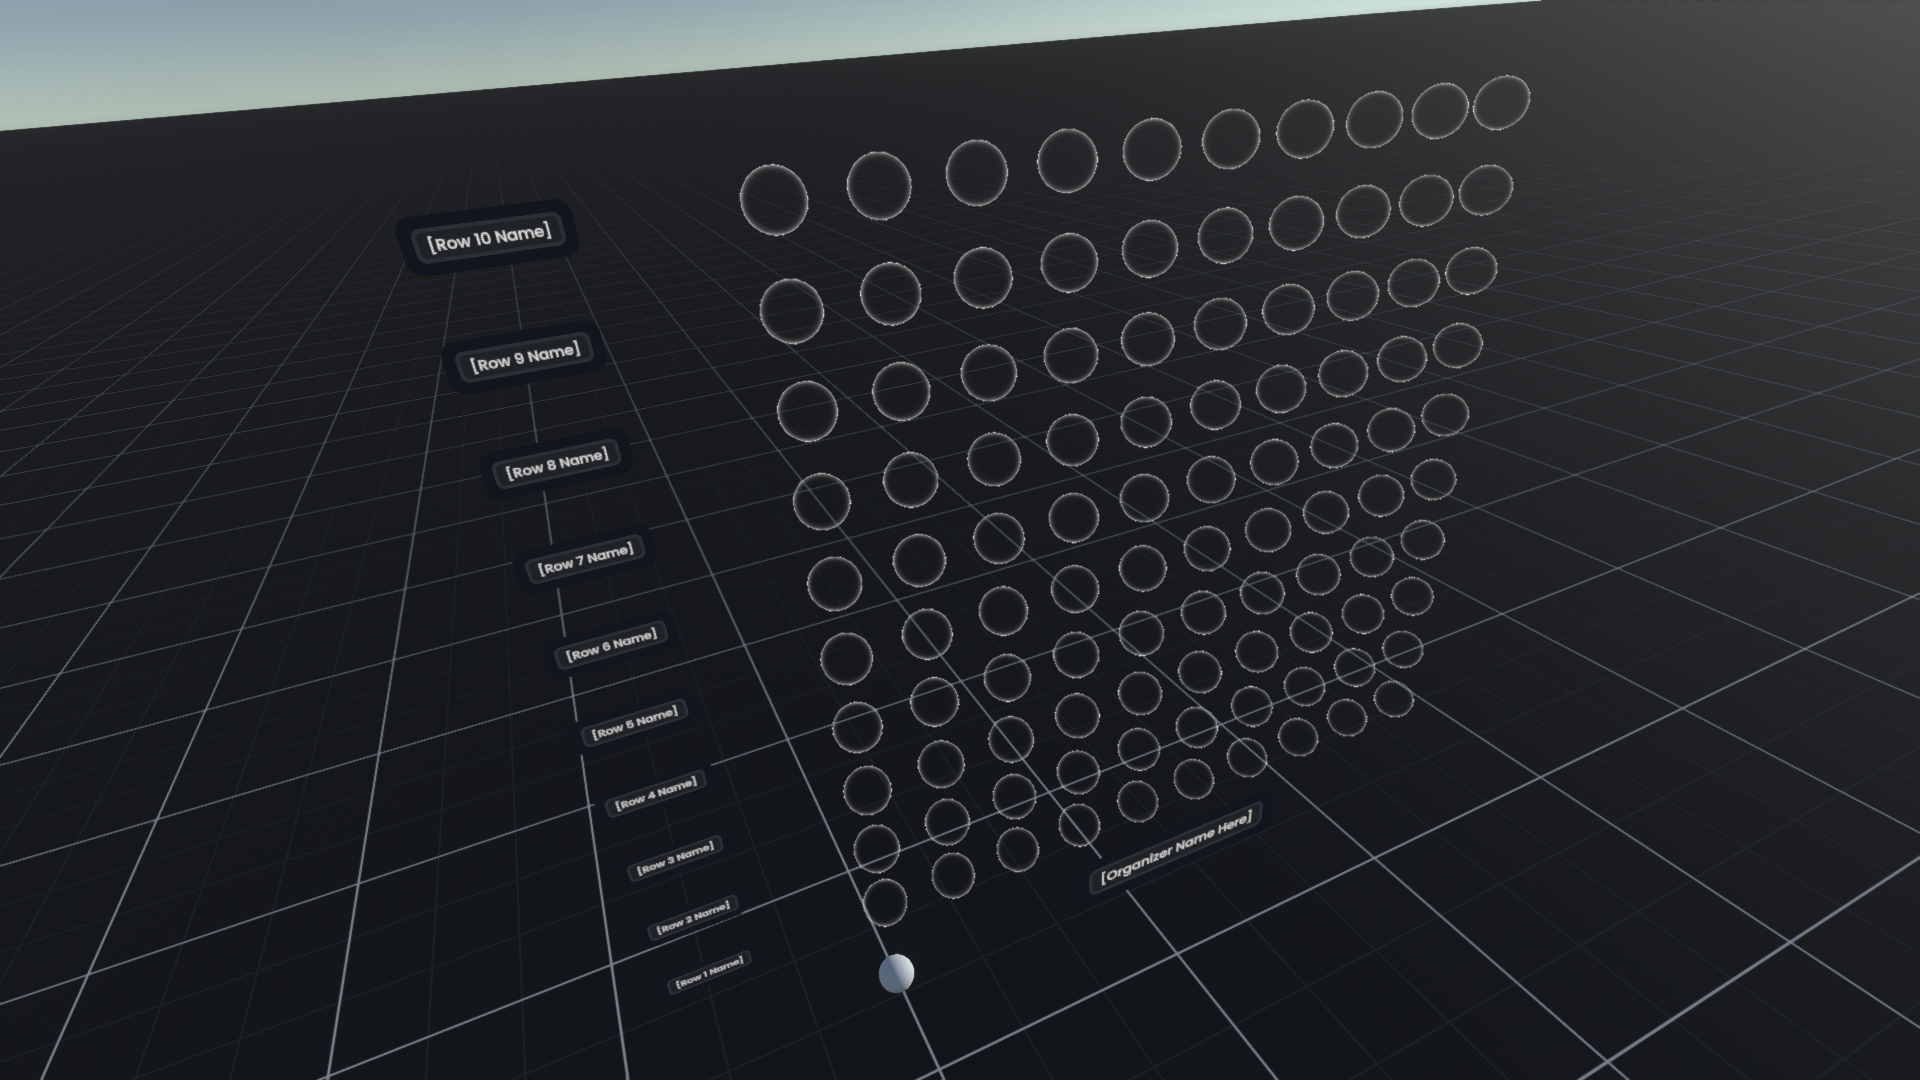
Task: Select the [Row 5 Name] label
Action: point(635,722)
